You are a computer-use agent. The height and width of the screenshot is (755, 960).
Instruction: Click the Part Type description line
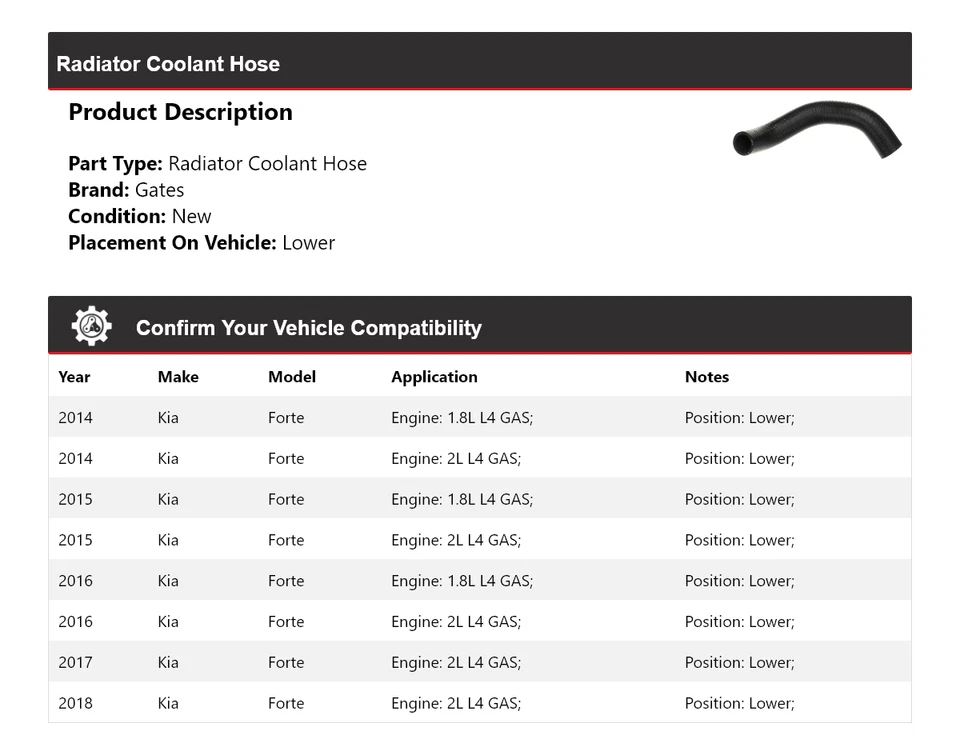[217, 164]
